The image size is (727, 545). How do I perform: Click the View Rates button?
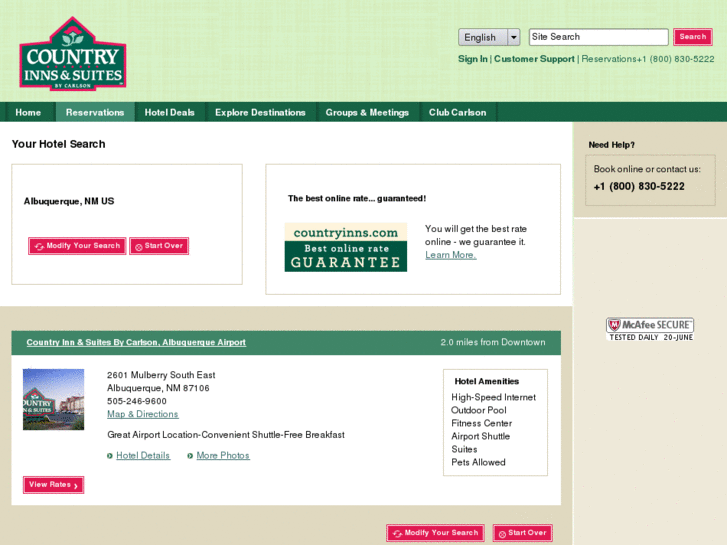53,485
